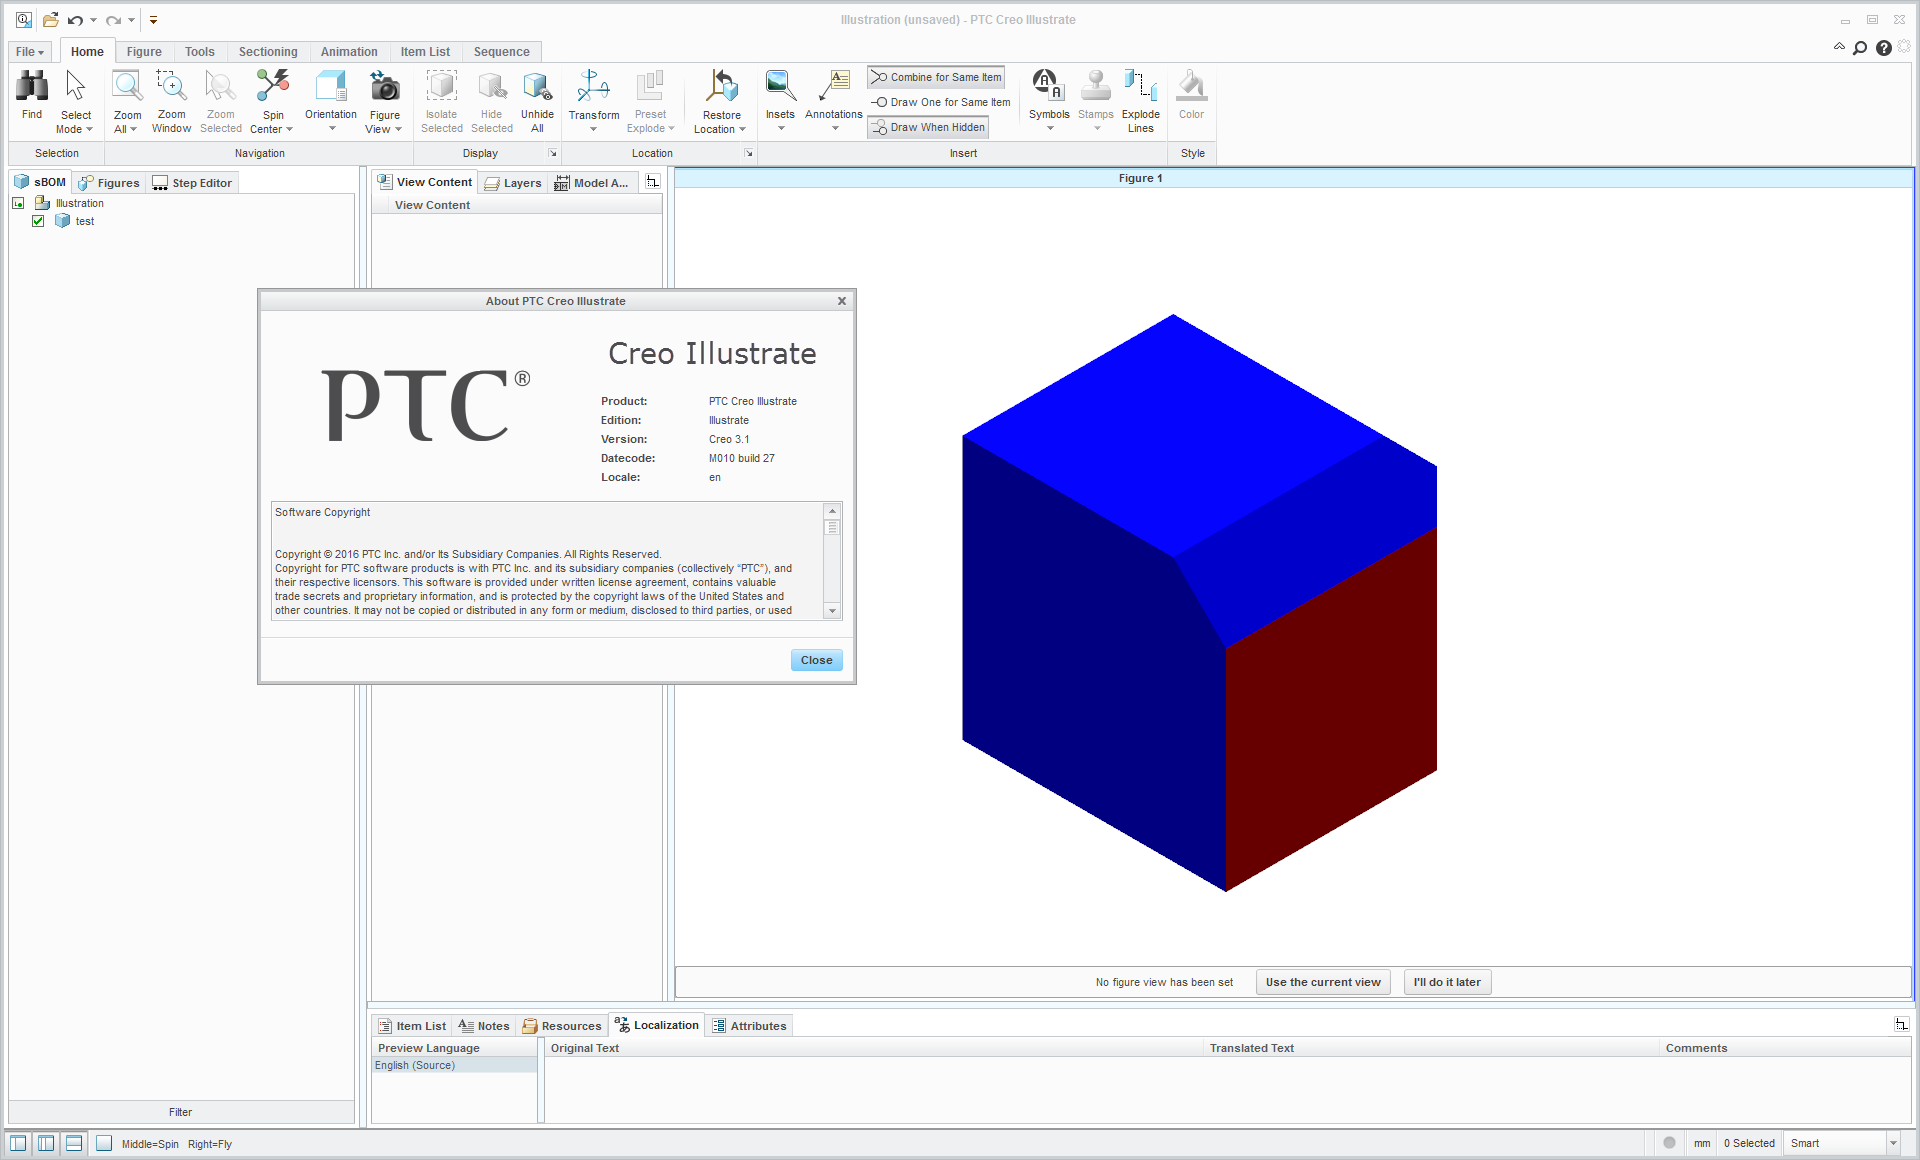
Task: Click the Color paint icon
Action: coord(1191,87)
